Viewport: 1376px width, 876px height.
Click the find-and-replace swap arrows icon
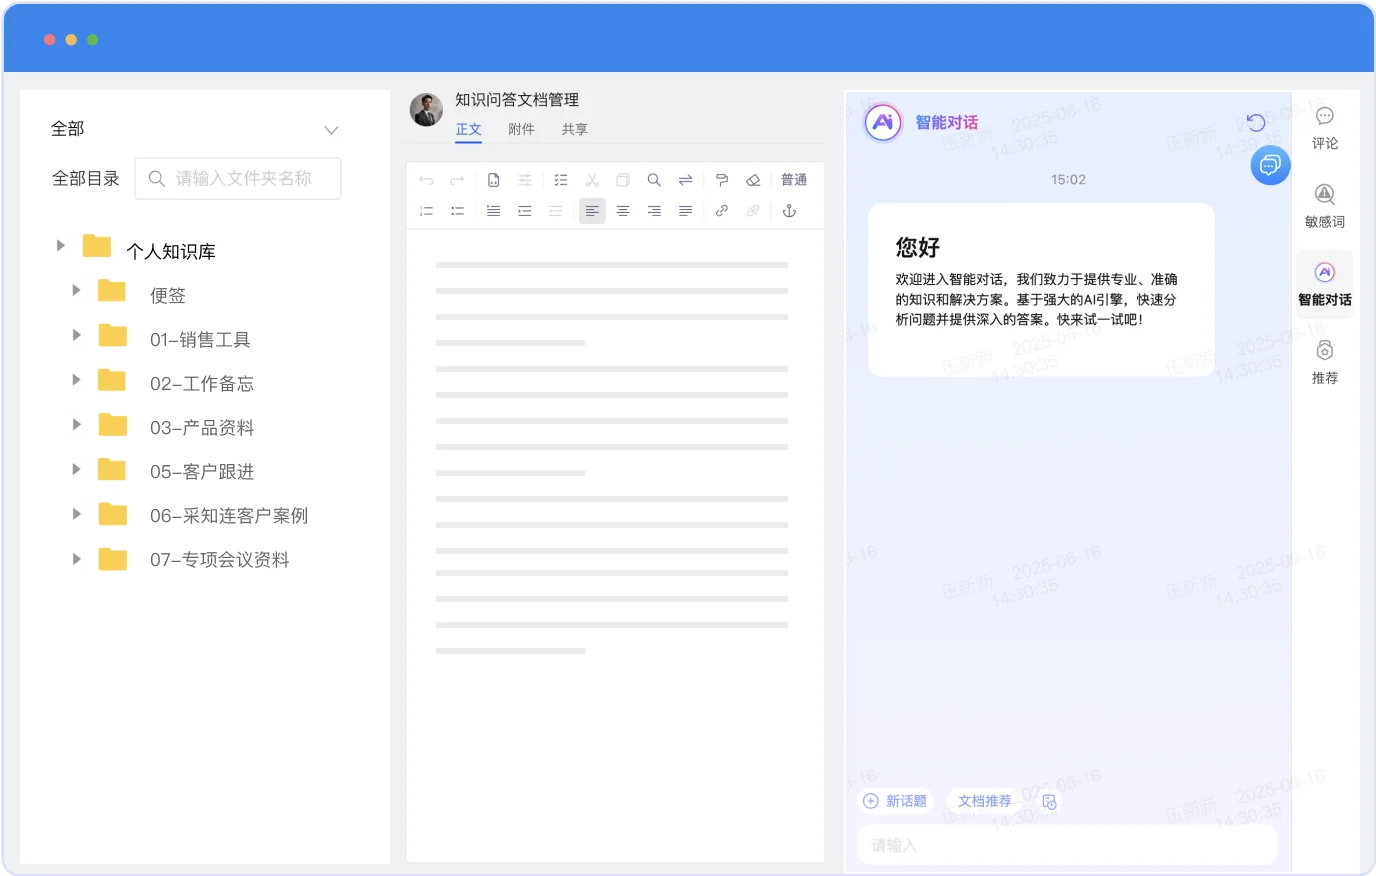(x=685, y=180)
